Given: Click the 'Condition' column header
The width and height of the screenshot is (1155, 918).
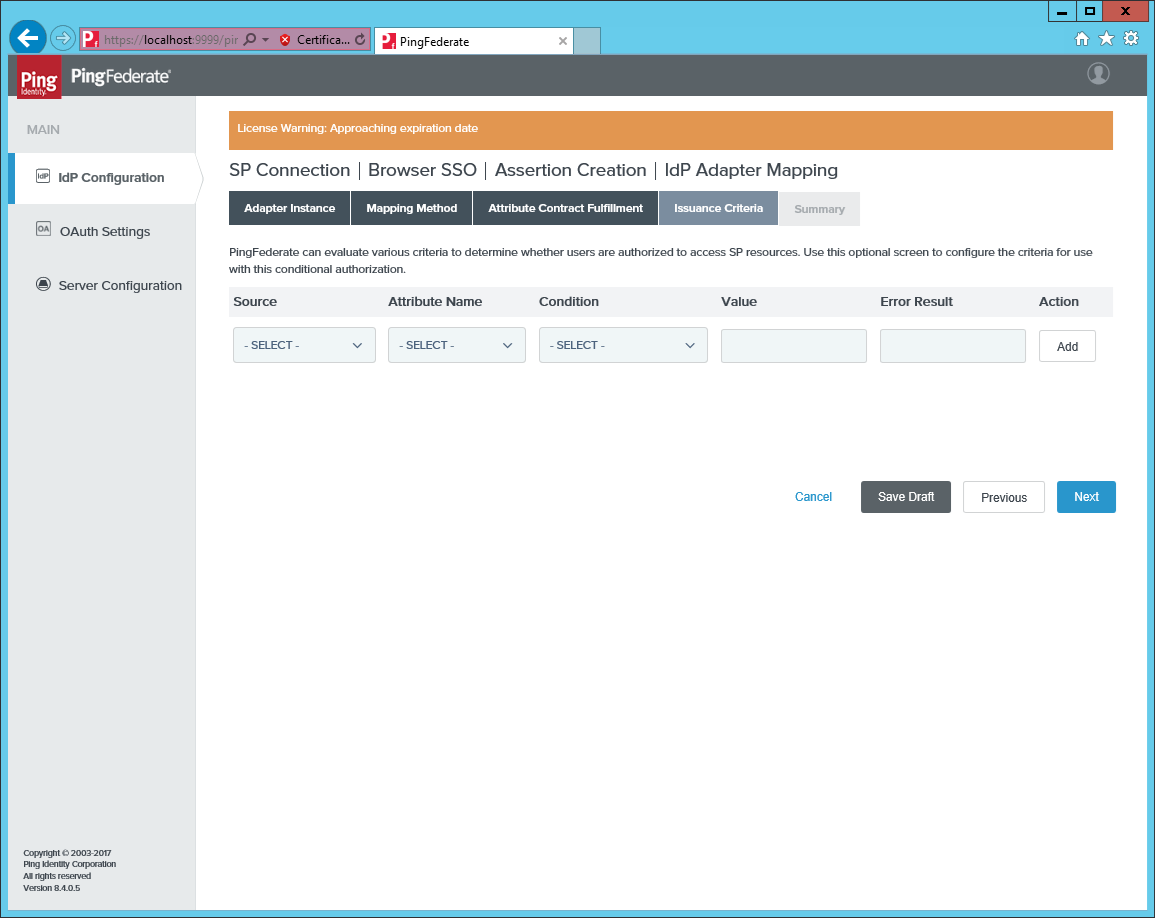Looking at the screenshot, I should point(569,301).
